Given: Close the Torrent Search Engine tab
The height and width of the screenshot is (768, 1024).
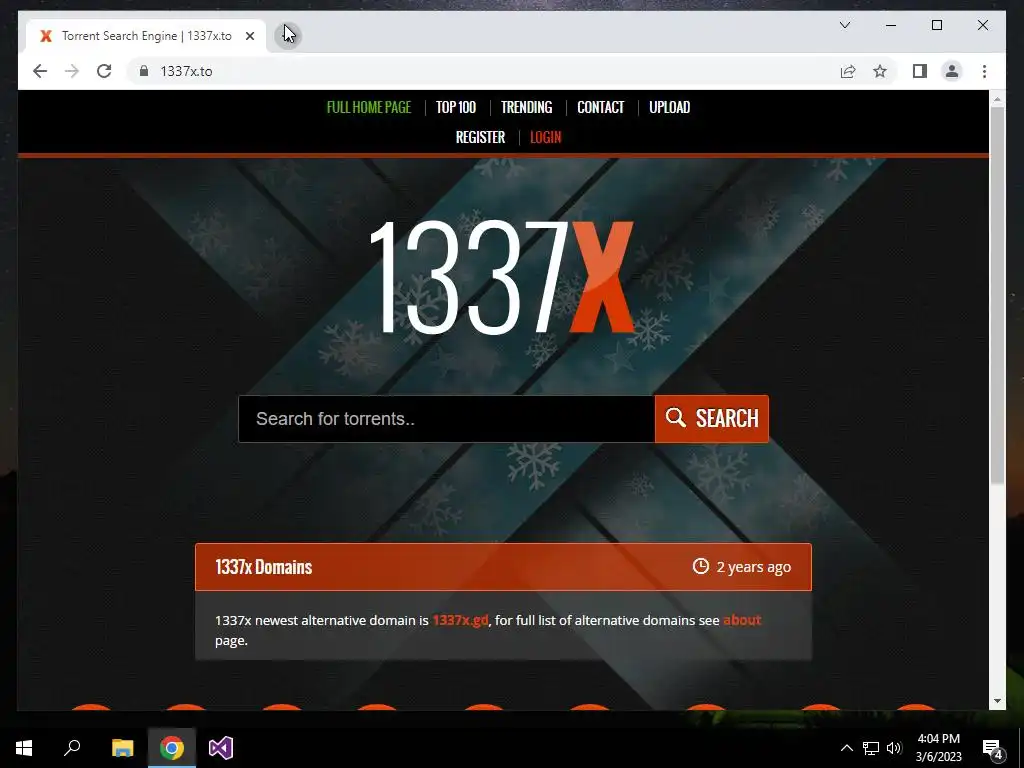Looking at the screenshot, I should click(249, 36).
